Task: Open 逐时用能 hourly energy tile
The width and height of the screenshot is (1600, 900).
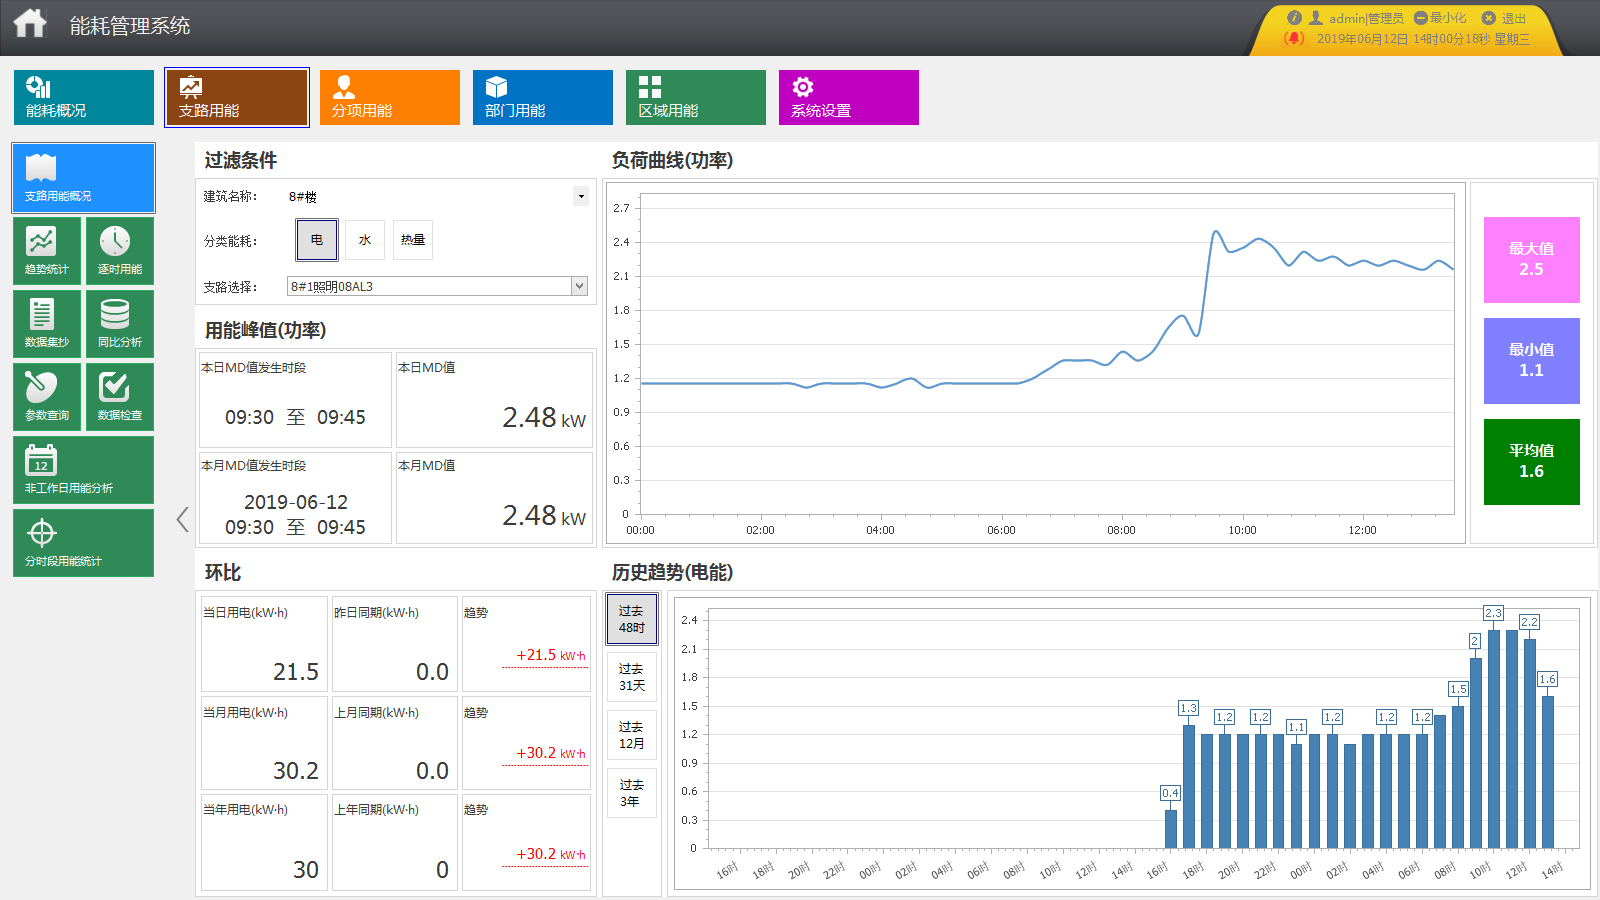Action: pyautogui.click(x=120, y=250)
